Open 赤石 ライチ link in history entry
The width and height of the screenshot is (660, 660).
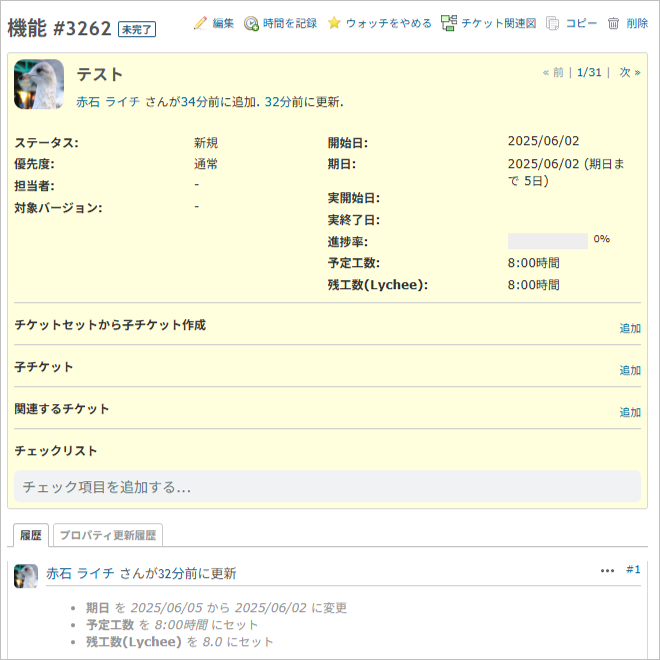tap(80, 573)
